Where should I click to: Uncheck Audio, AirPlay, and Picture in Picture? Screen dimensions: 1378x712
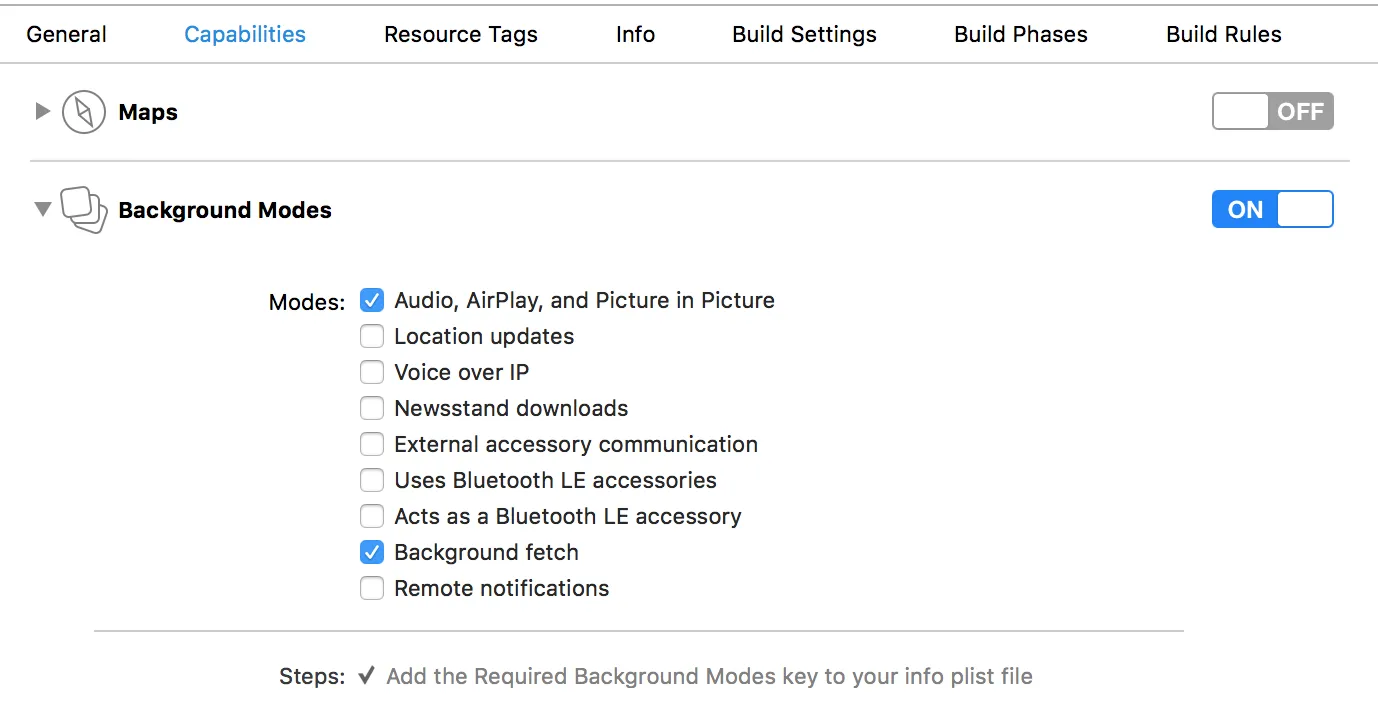[372, 300]
